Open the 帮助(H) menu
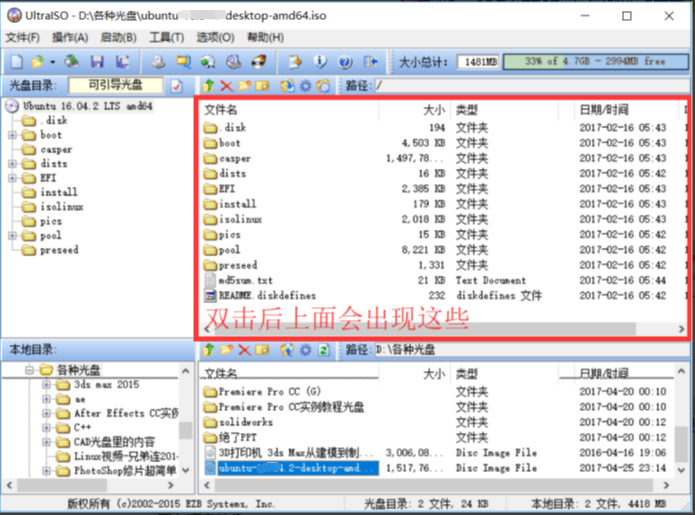The width and height of the screenshot is (695, 515). 266,38
